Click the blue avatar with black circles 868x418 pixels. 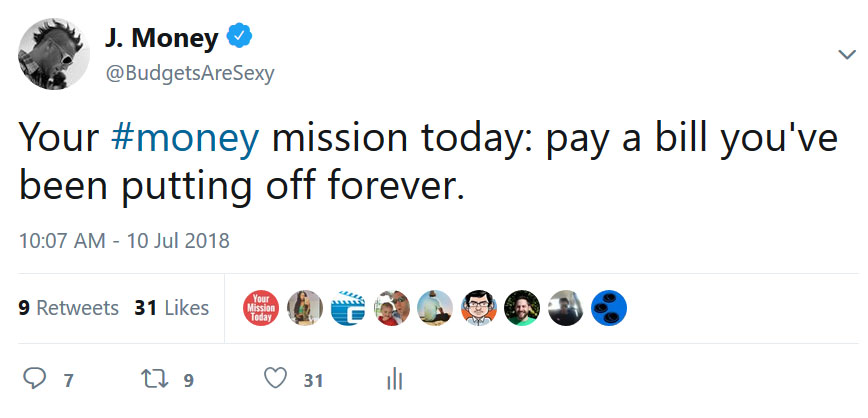(609, 308)
